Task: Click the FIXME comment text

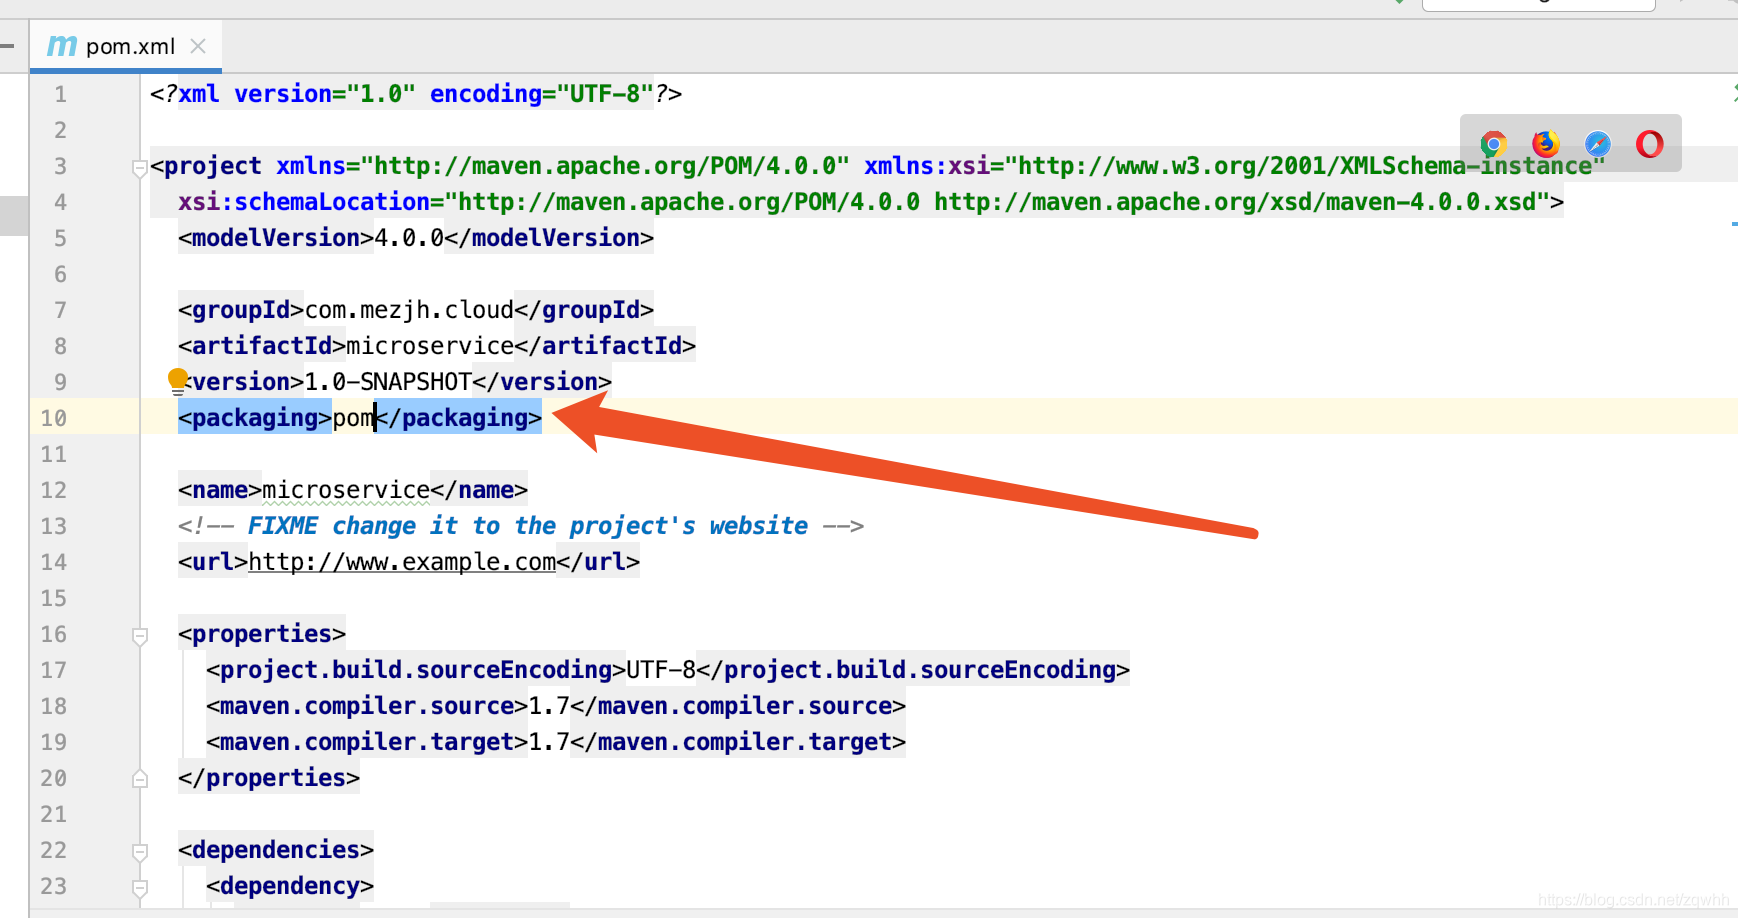Action: (528, 526)
